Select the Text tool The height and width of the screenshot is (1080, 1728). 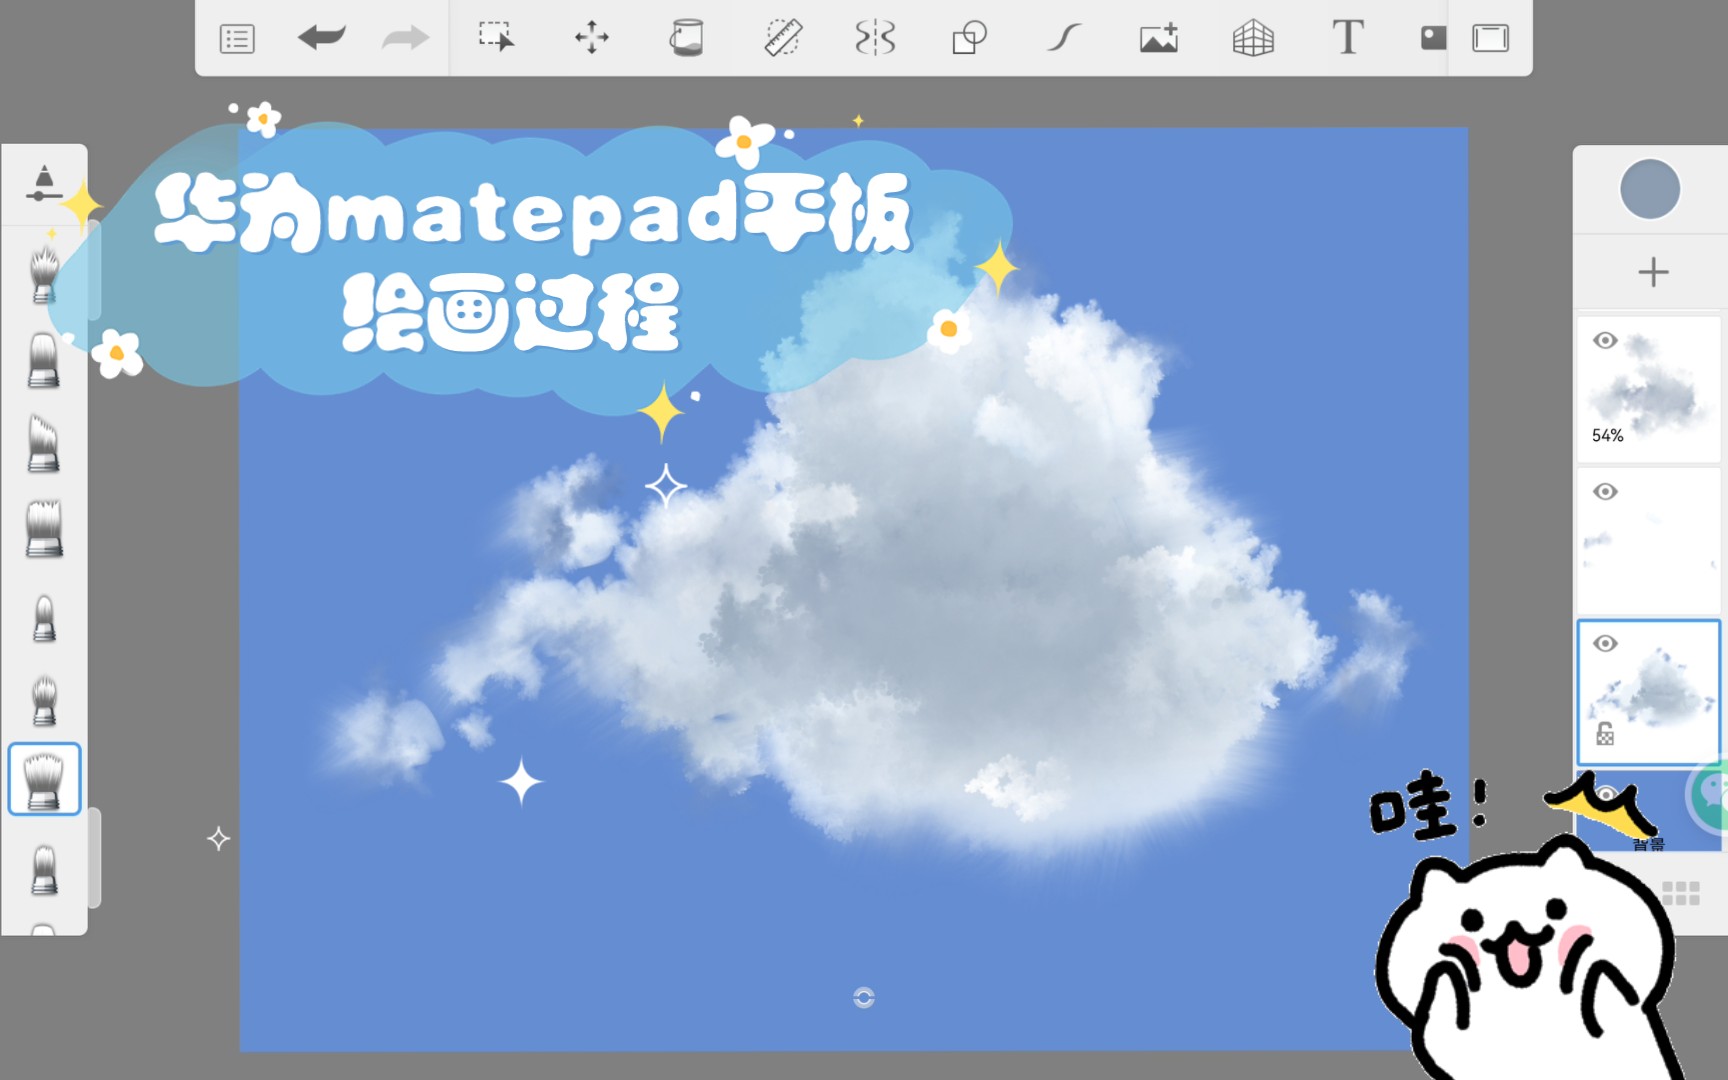[x=1348, y=38]
